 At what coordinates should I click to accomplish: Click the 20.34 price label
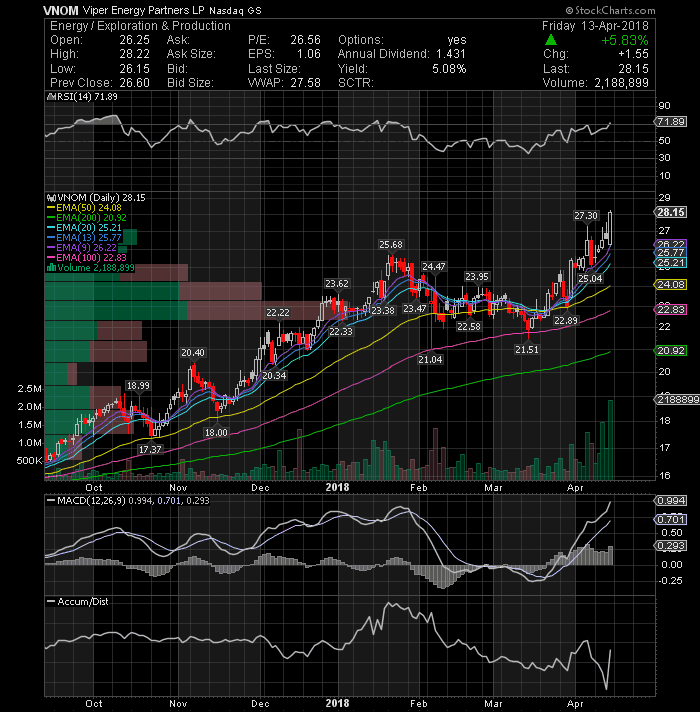(x=274, y=376)
